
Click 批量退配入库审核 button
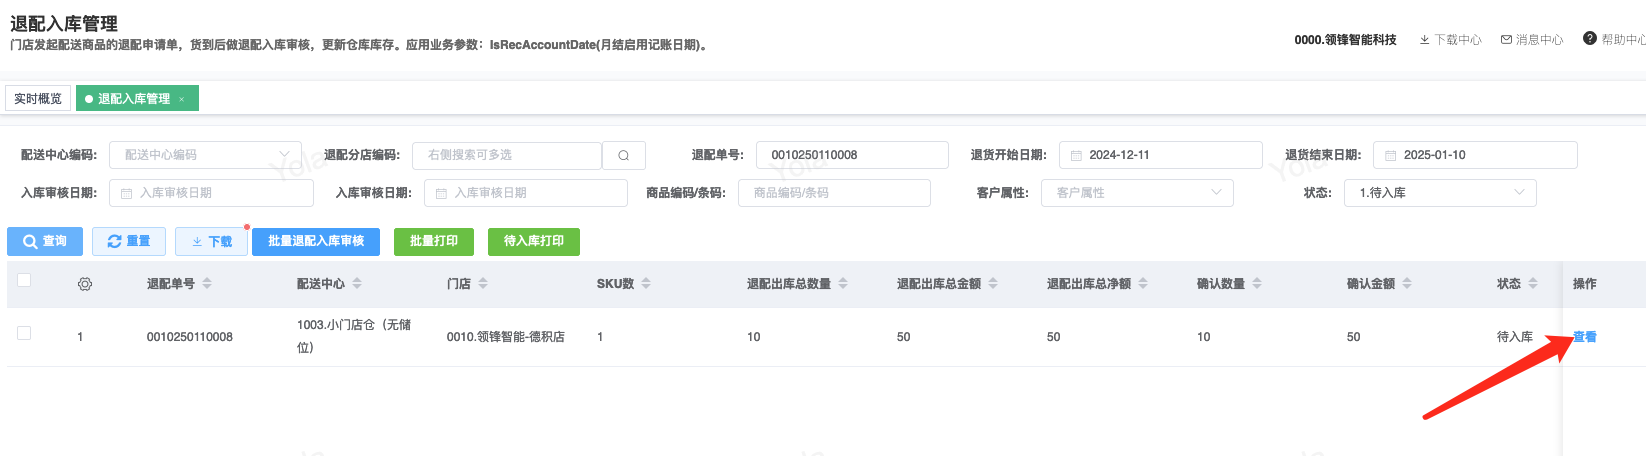[316, 241]
